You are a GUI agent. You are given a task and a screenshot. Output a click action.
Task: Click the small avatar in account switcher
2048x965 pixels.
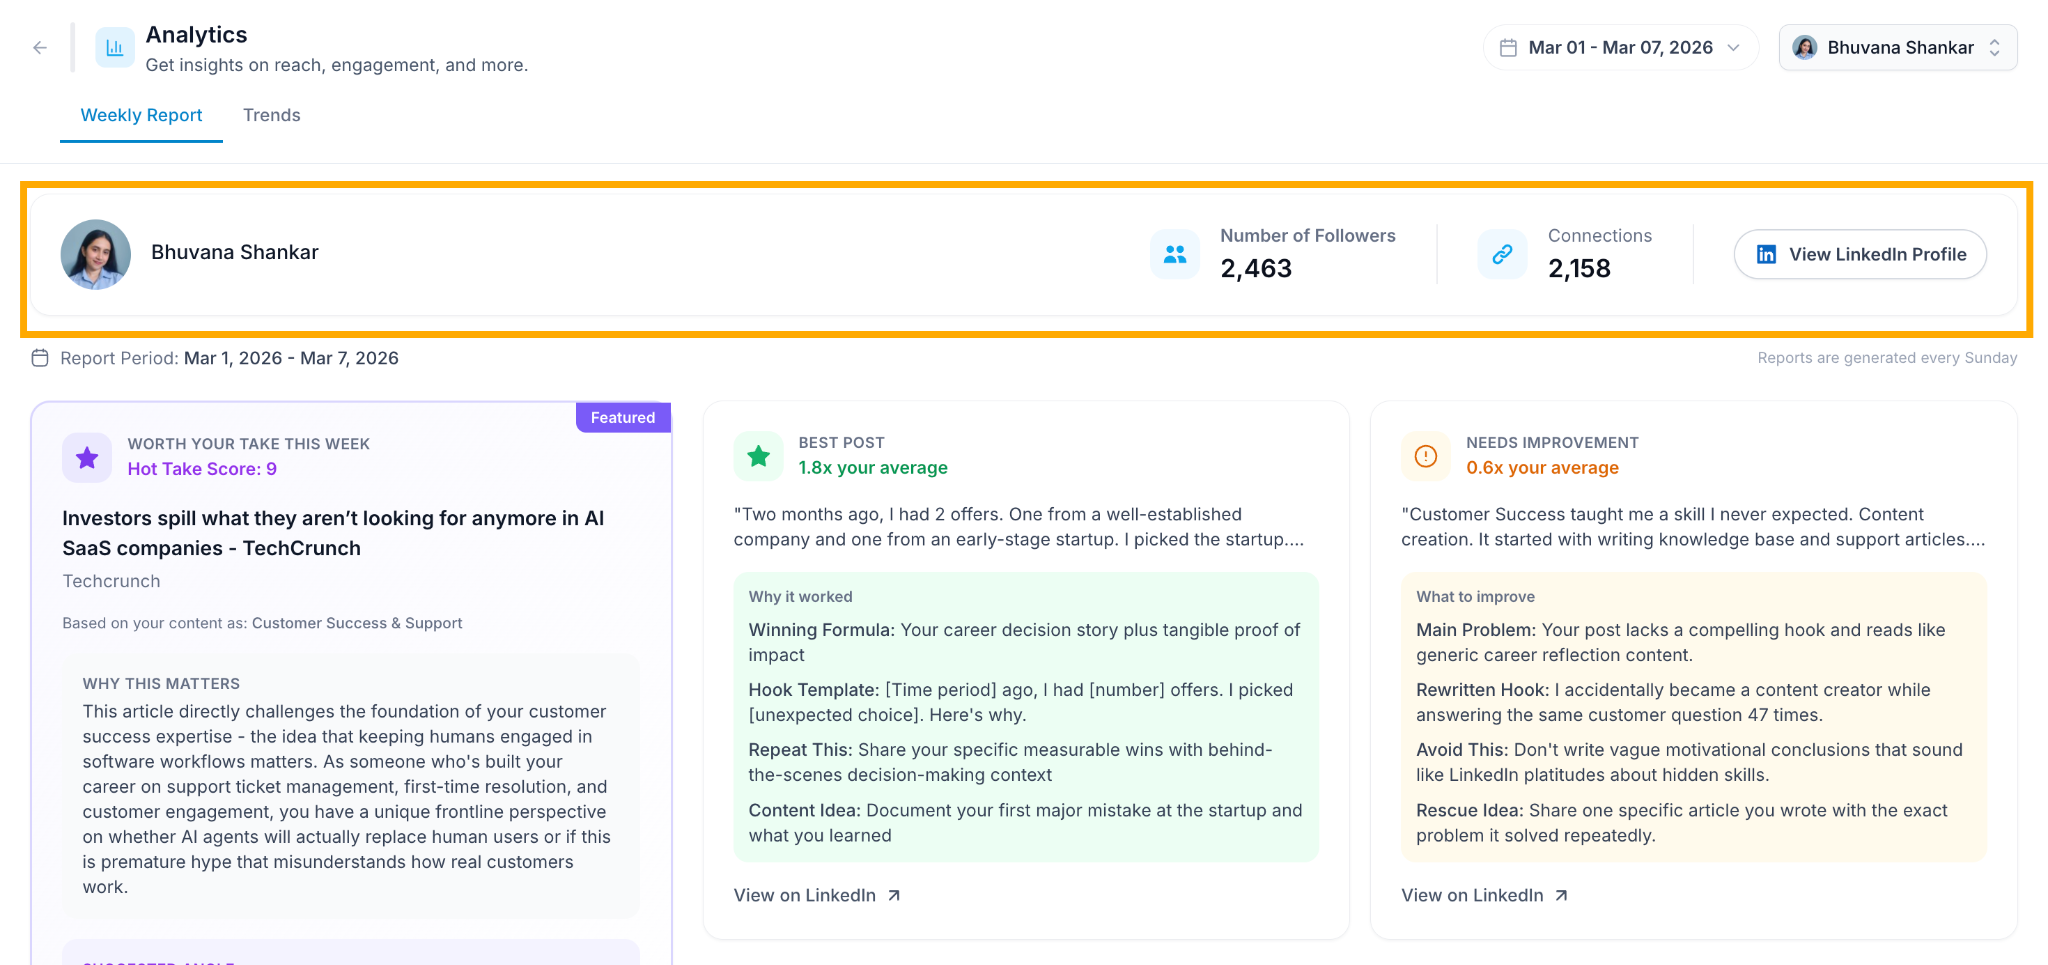[x=1805, y=48]
